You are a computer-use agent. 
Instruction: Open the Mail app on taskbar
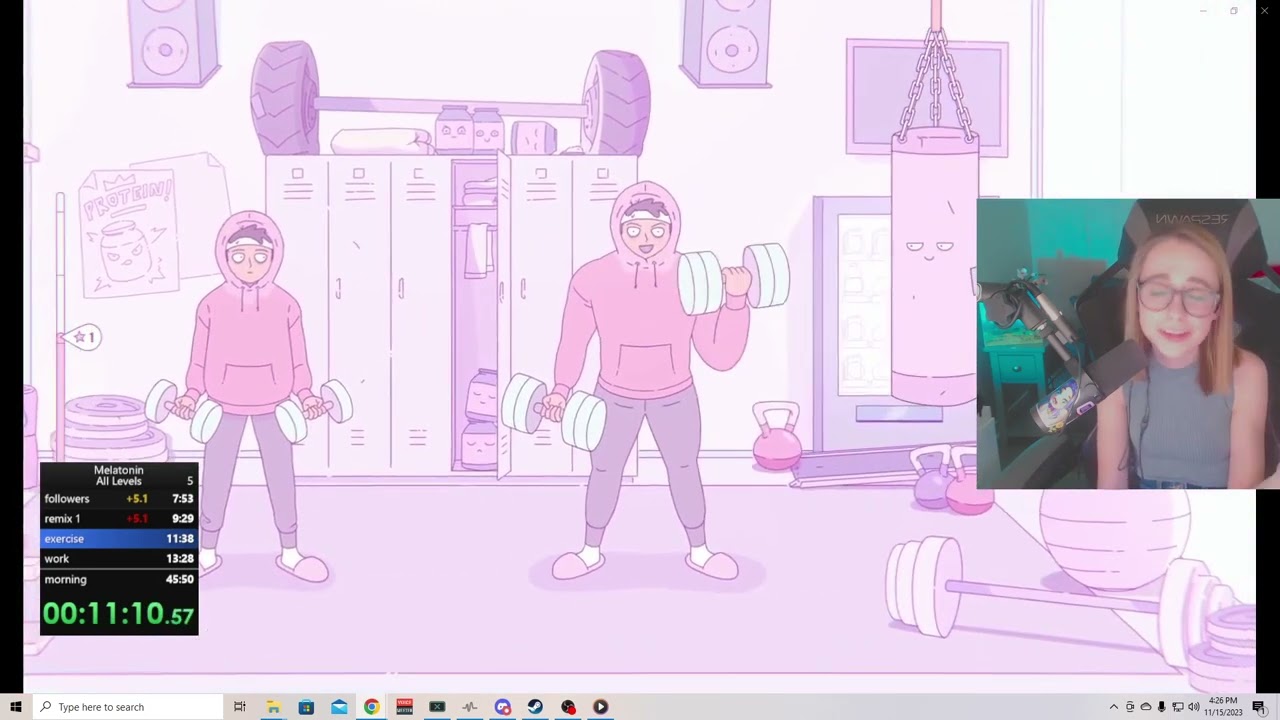click(339, 707)
